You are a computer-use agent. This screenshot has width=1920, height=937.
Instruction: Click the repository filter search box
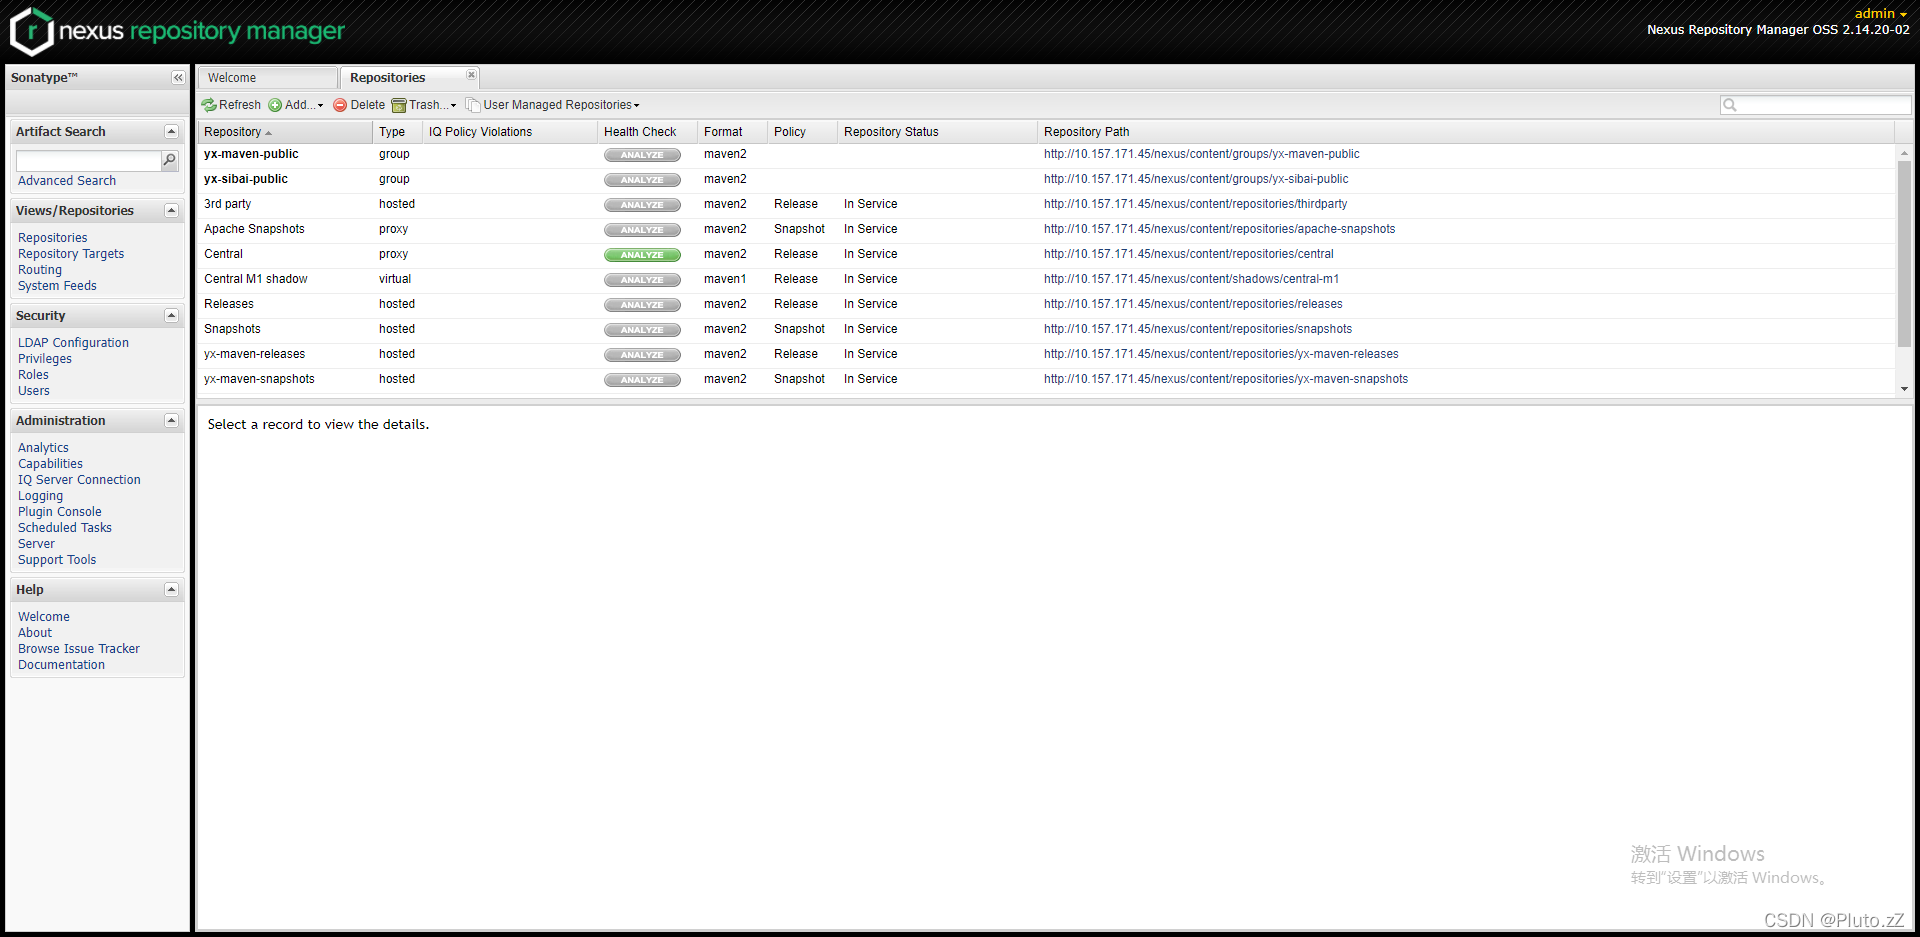pyautogui.click(x=1815, y=105)
